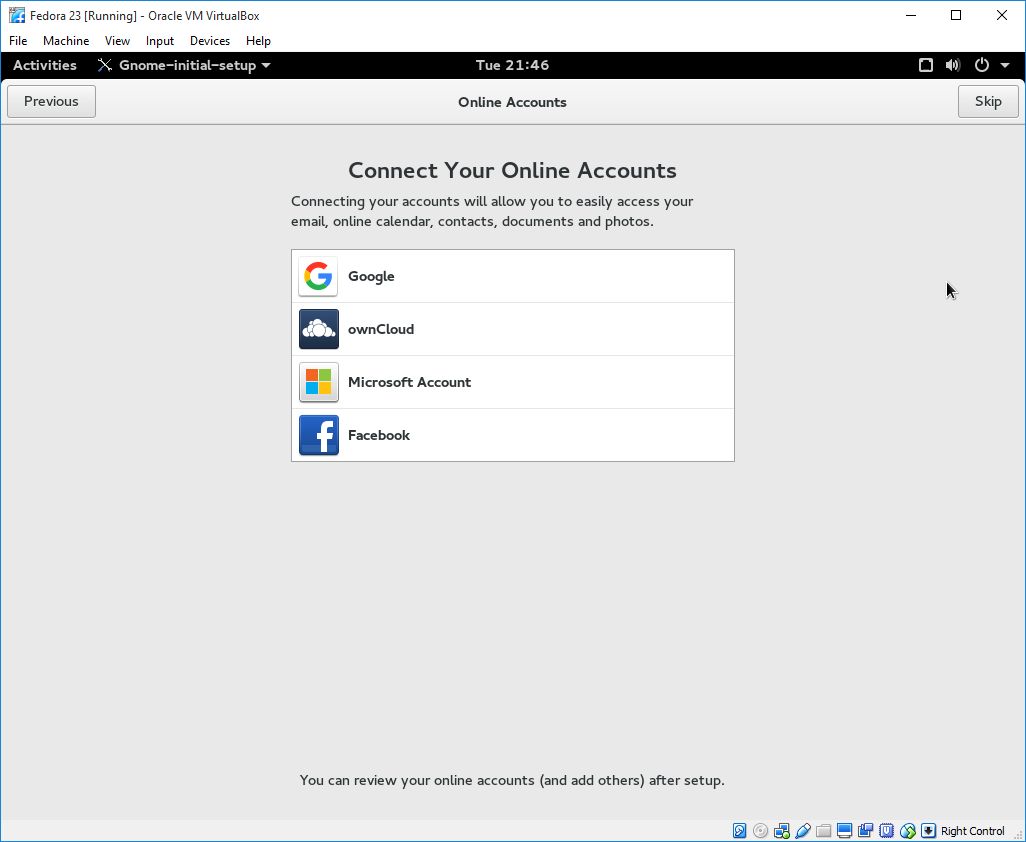Select the Facebook account label
1026x842 pixels.
point(379,435)
